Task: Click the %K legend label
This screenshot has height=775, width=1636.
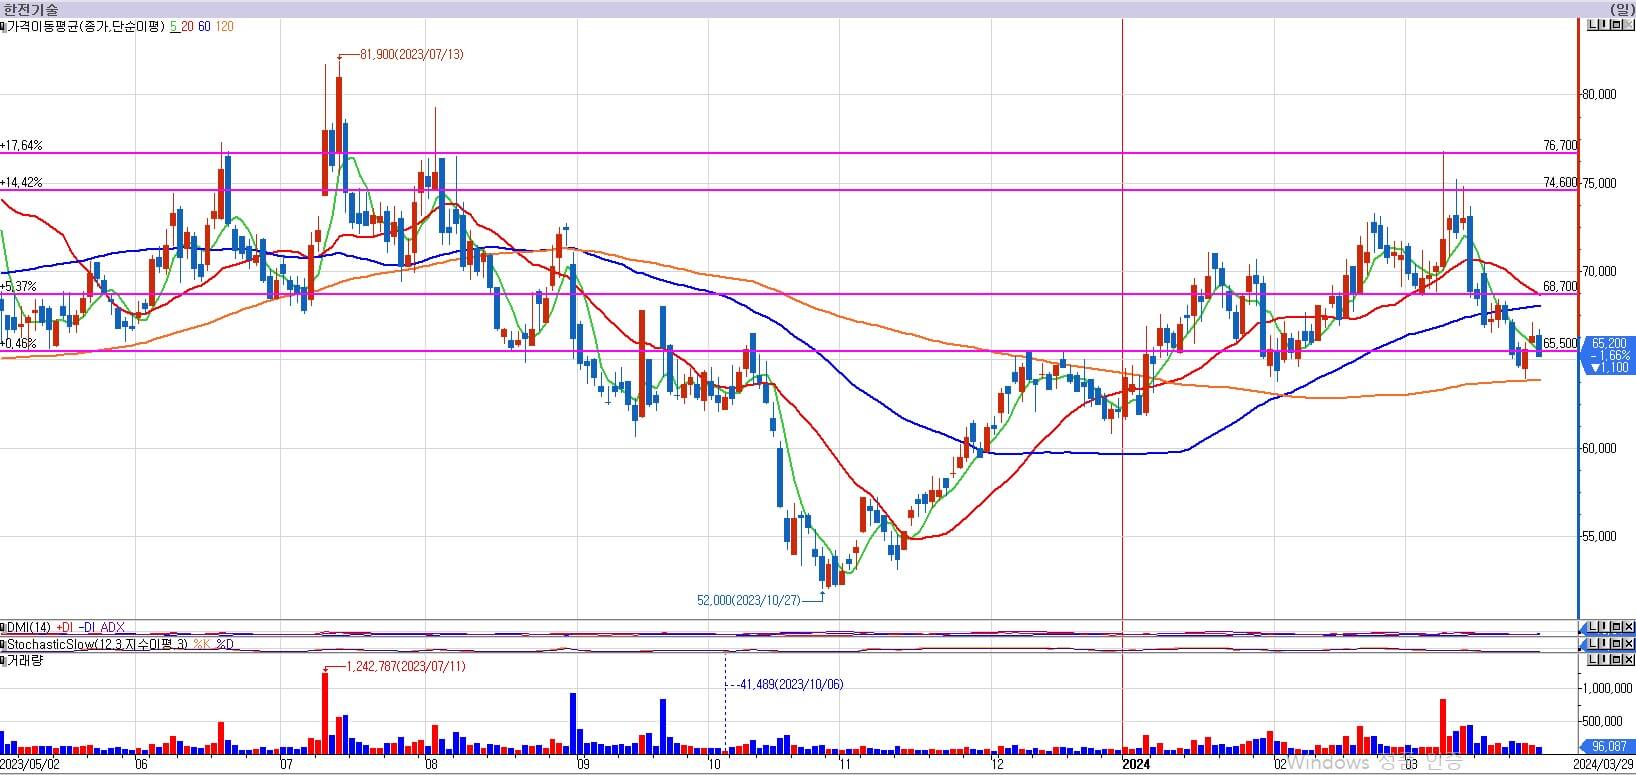Action: (200, 644)
